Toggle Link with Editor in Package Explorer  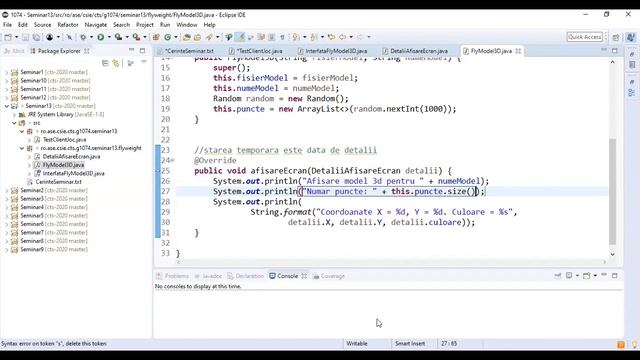tap(116, 63)
